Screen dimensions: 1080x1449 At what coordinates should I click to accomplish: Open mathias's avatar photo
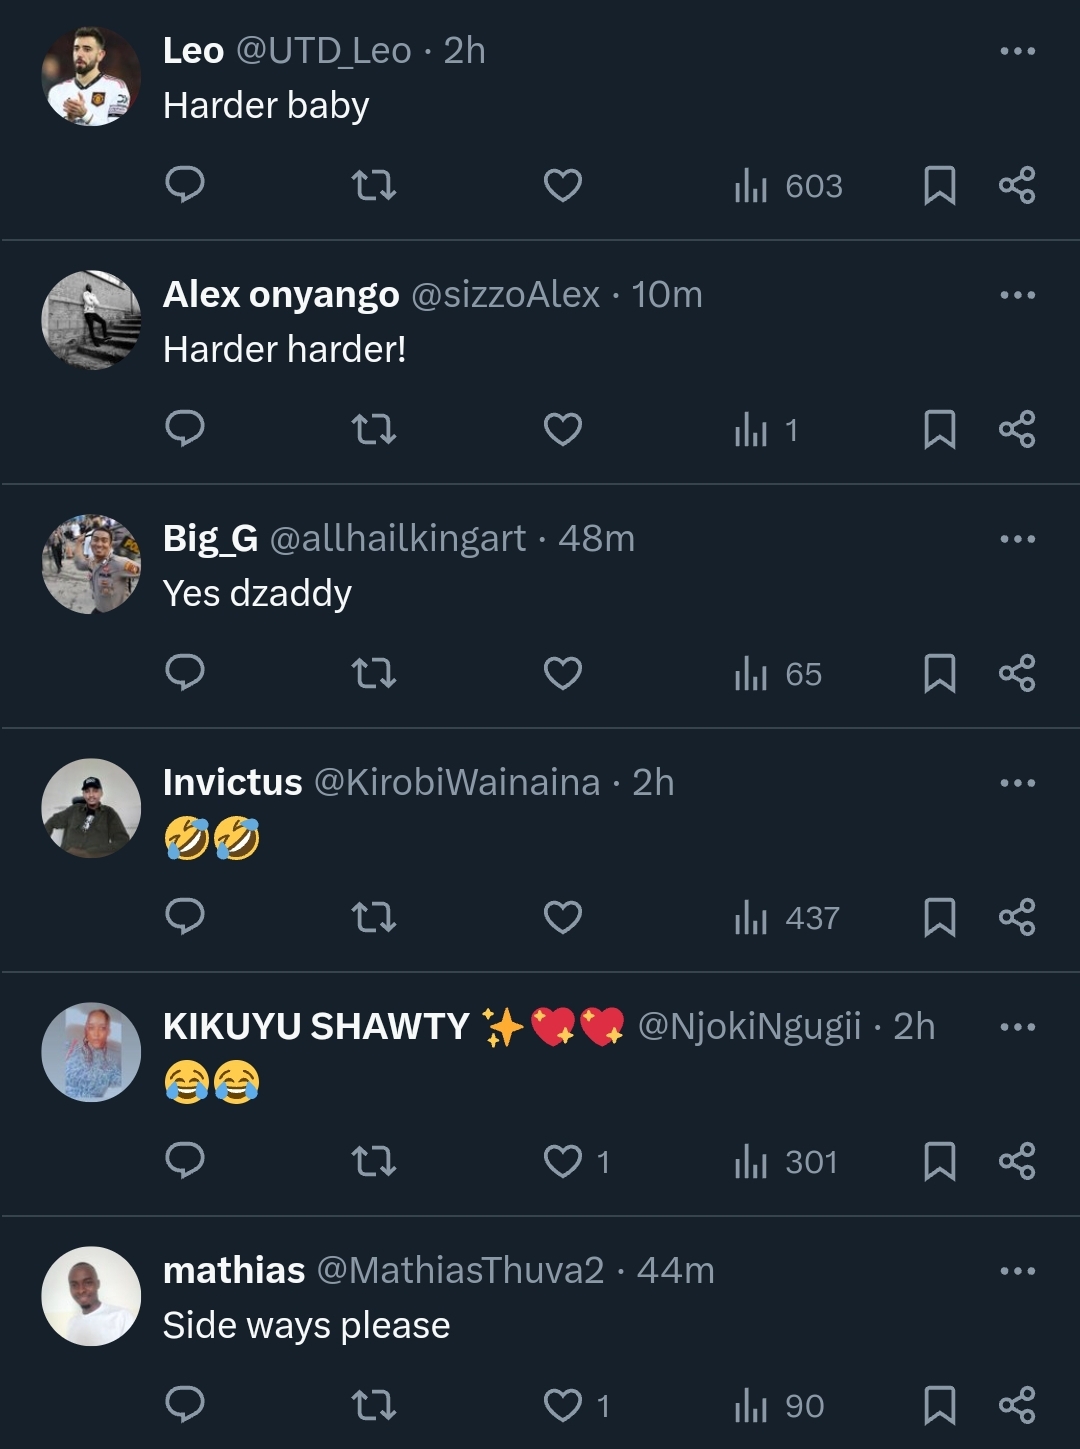(91, 1296)
